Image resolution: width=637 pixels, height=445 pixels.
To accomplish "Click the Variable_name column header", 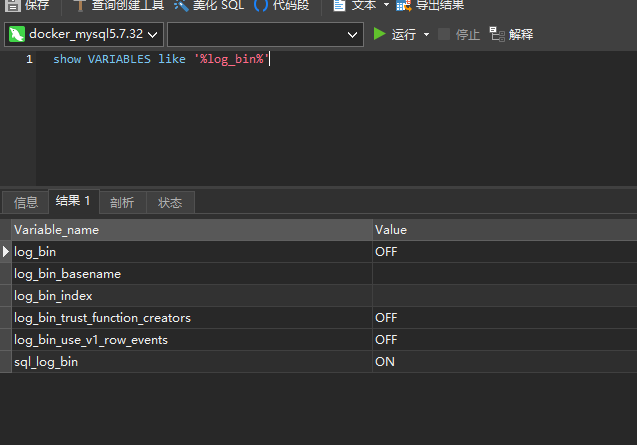I will point(190,230).
